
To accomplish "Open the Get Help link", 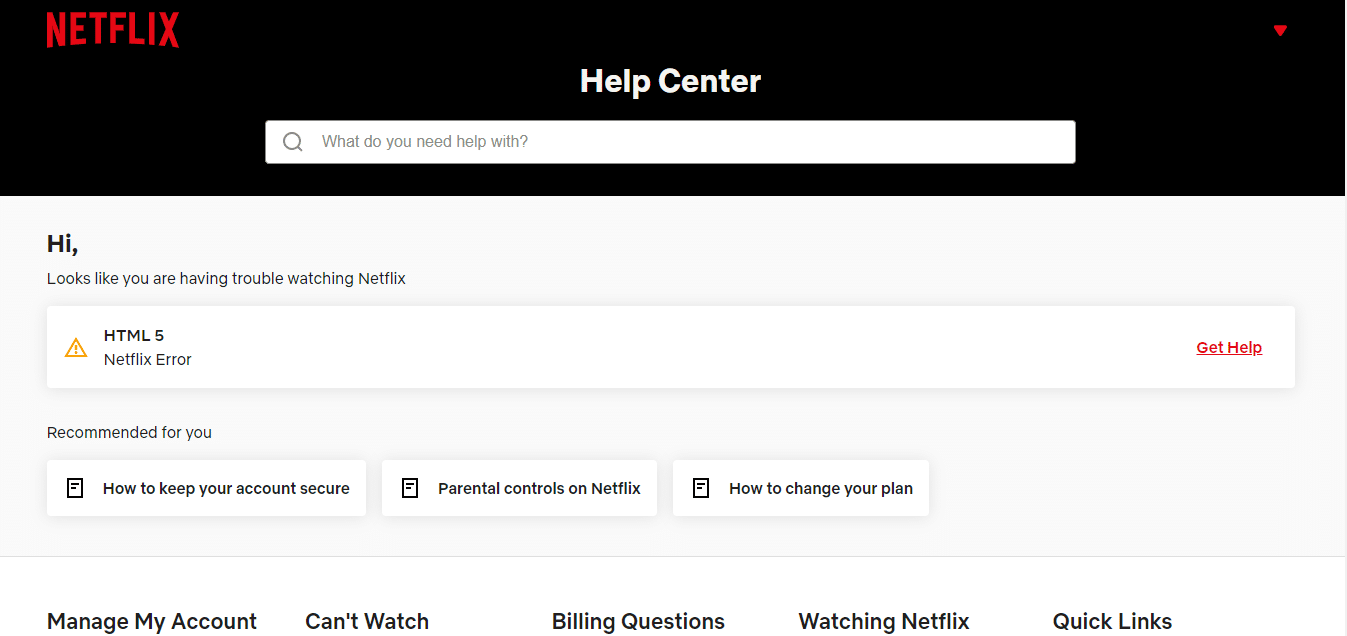I will pos(1229,348).
